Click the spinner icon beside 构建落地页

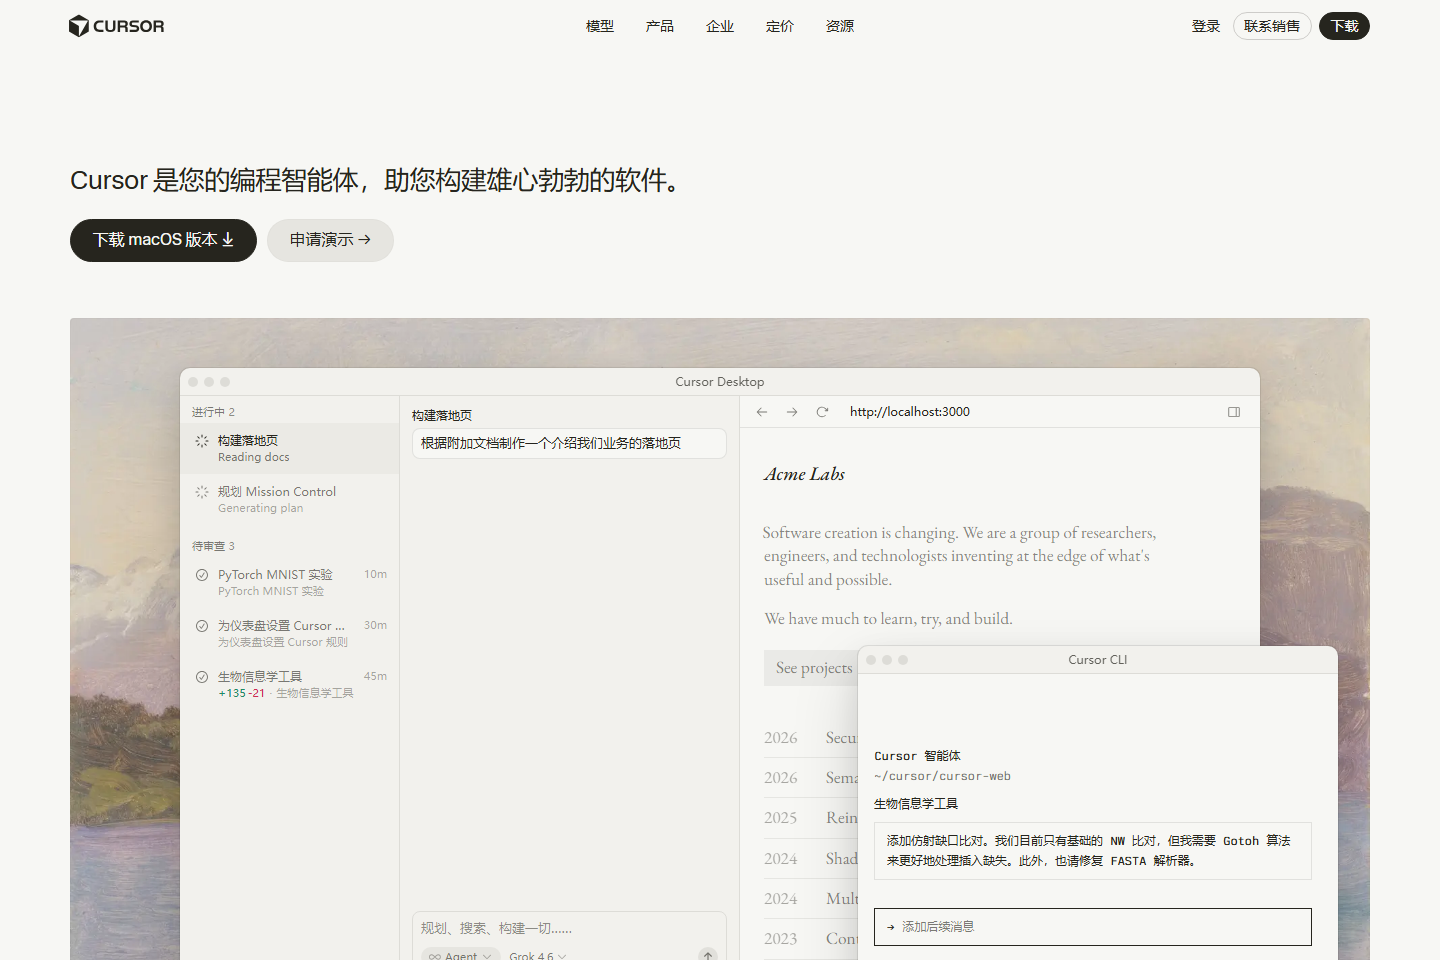click(x=202, y=441)
